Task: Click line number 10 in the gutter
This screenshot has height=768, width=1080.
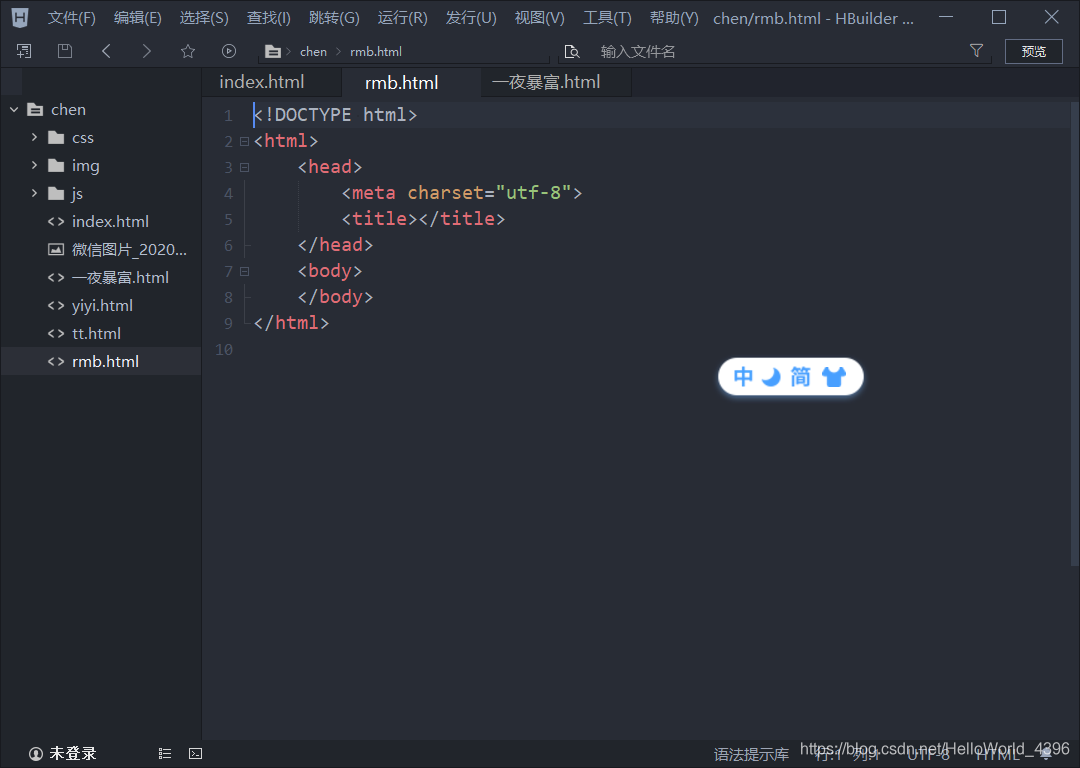Action: [x=224, y=349]
